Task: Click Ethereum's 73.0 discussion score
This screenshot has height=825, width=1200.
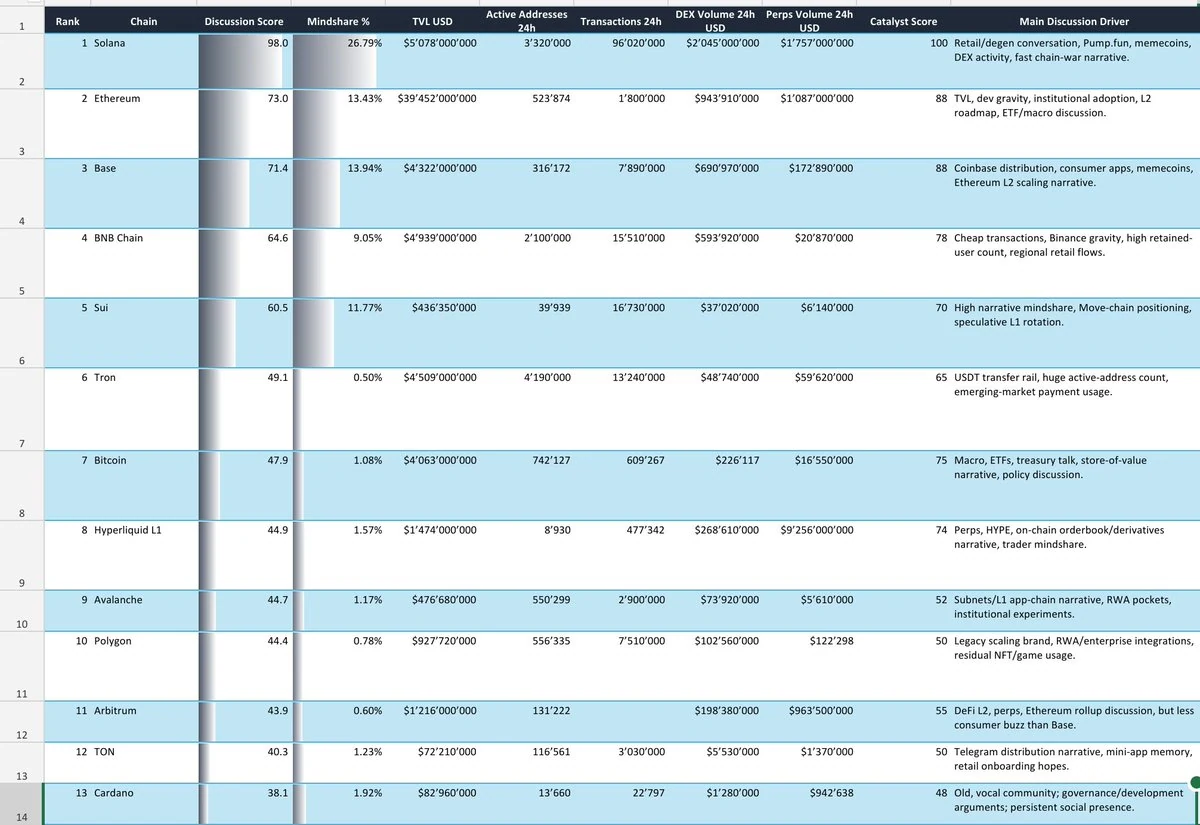Action: [x=244, y=125]
